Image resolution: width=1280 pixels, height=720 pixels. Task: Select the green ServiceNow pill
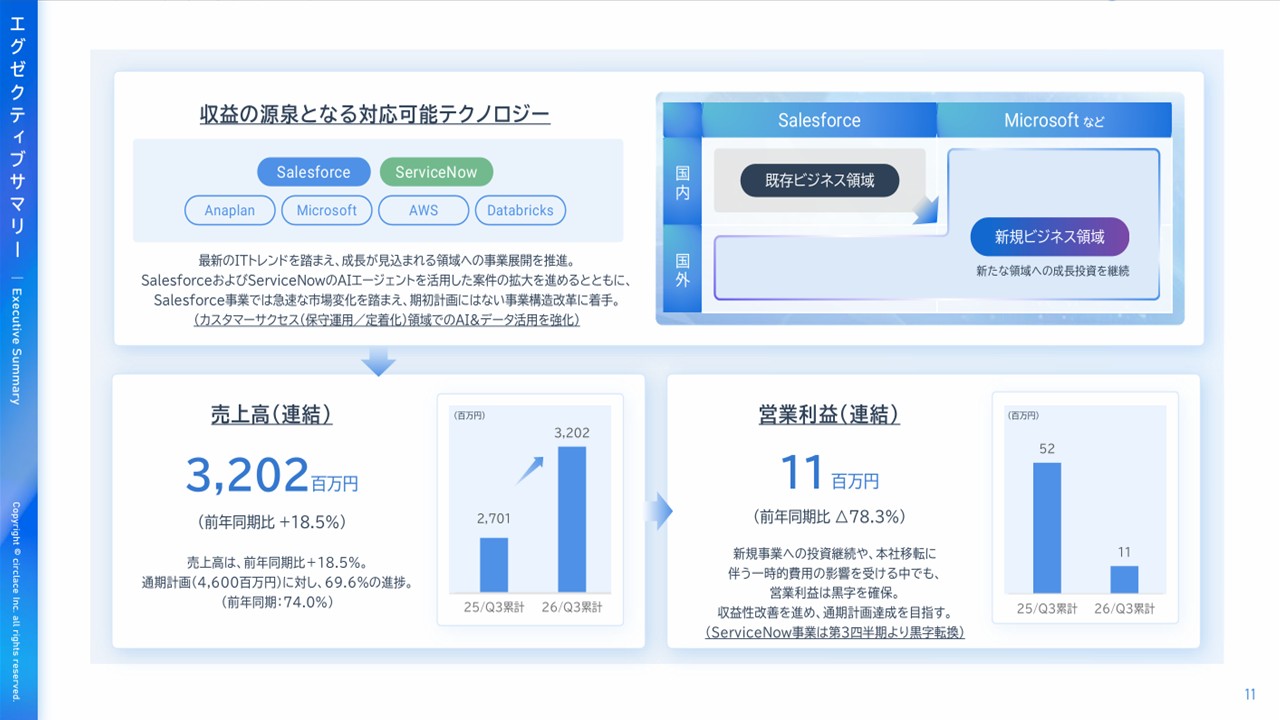(436, 172)
